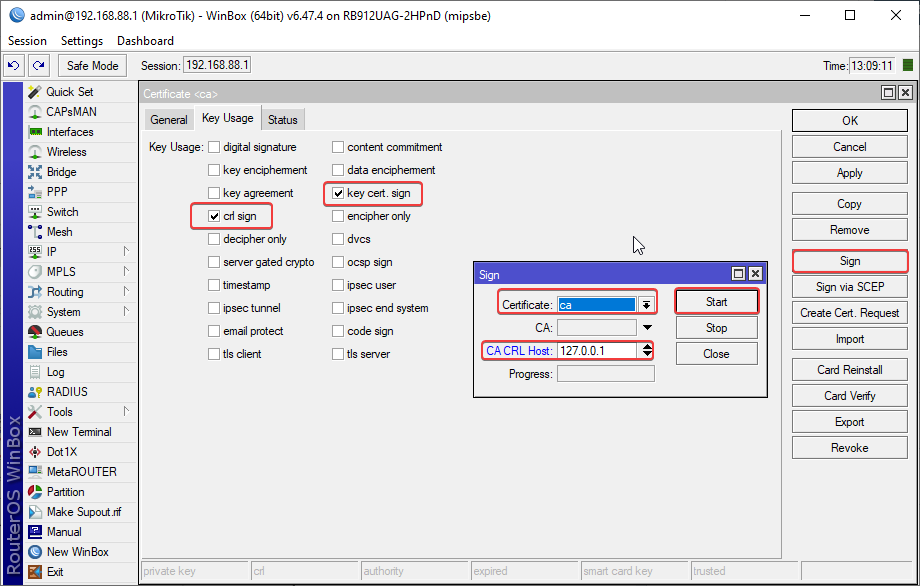Screen dimensions: 920x586
Task: Expand MPLS submenu in sidebar
Action: coord(126,272)
